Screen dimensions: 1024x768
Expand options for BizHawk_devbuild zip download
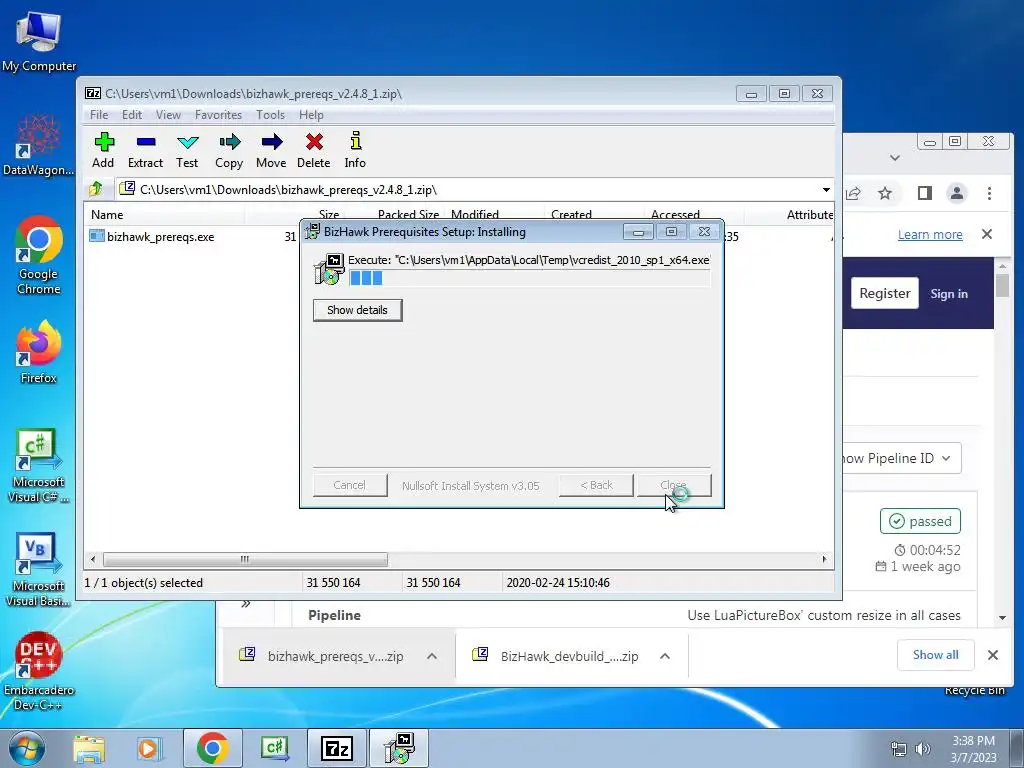point(665,656)
